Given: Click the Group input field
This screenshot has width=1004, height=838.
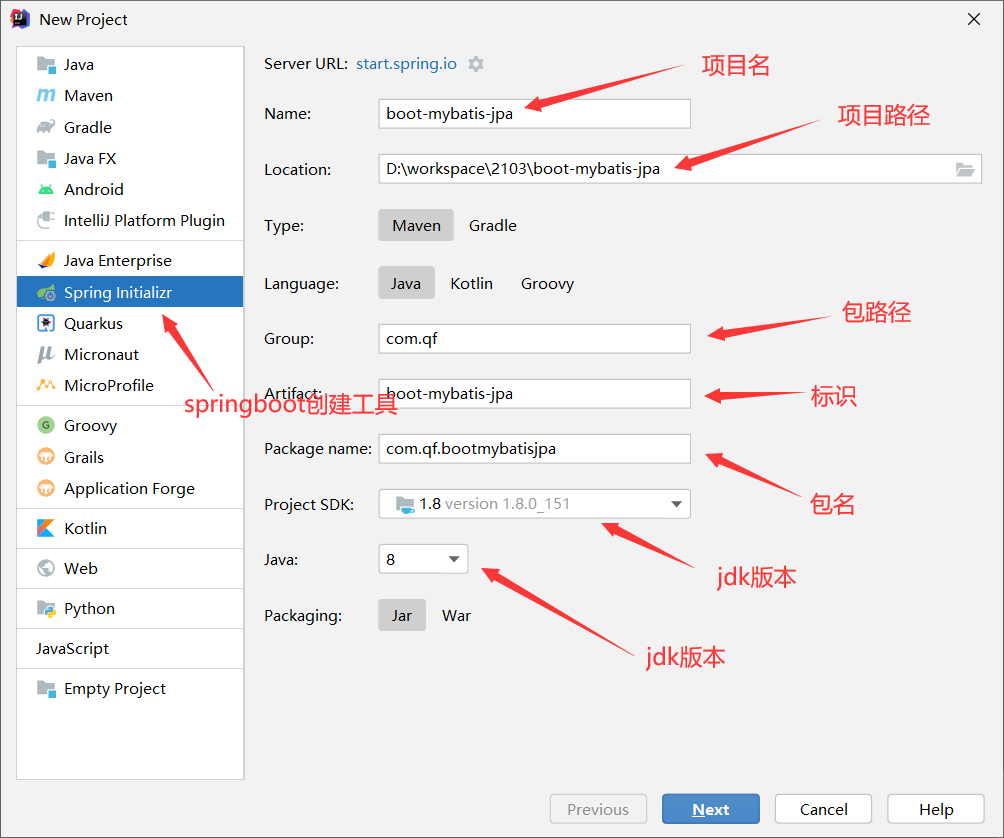Looking at the screenshot, I should point(535,339).
